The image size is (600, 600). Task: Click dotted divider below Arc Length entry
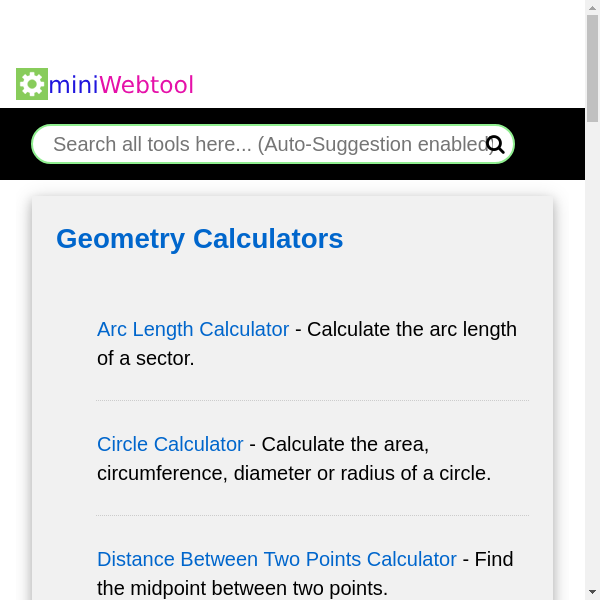[312, 401]
